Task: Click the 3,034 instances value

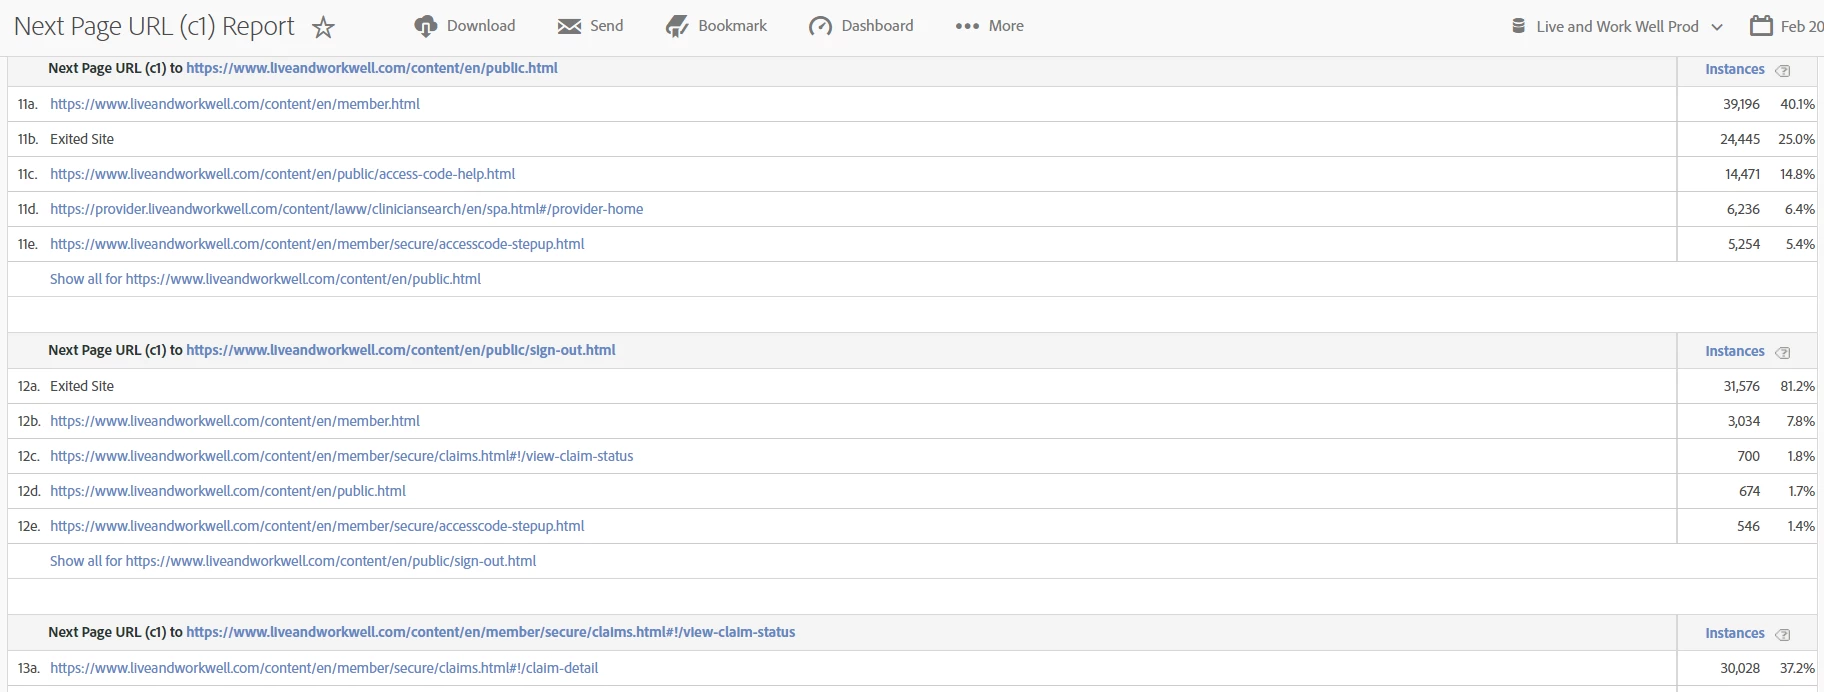Action: coord(1743,421)
